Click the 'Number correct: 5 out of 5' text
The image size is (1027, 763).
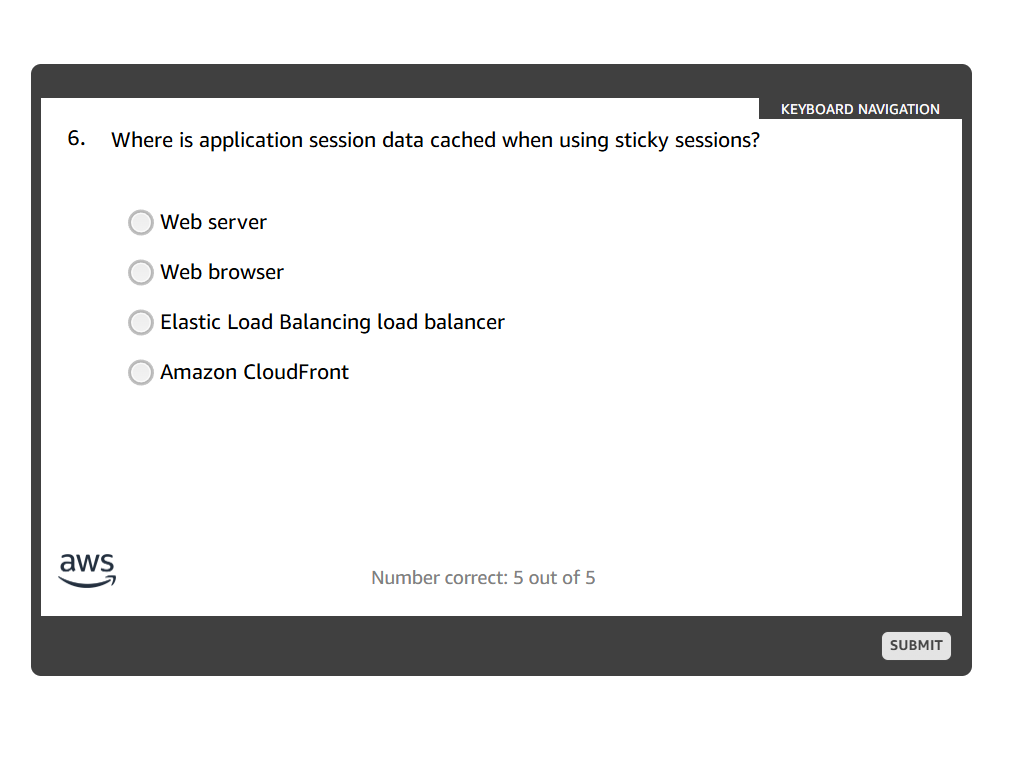tap(483, 577)
